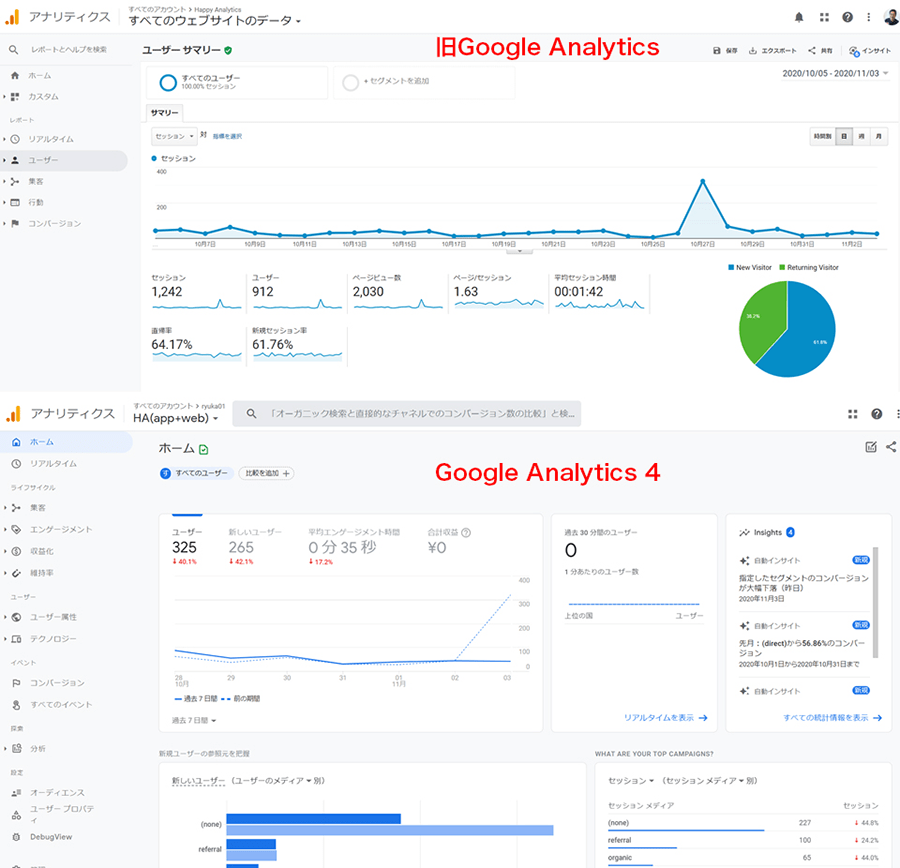
Task: Open リアルタイム clock icon in old Analytics sidebar
Action: coord(15,139)
